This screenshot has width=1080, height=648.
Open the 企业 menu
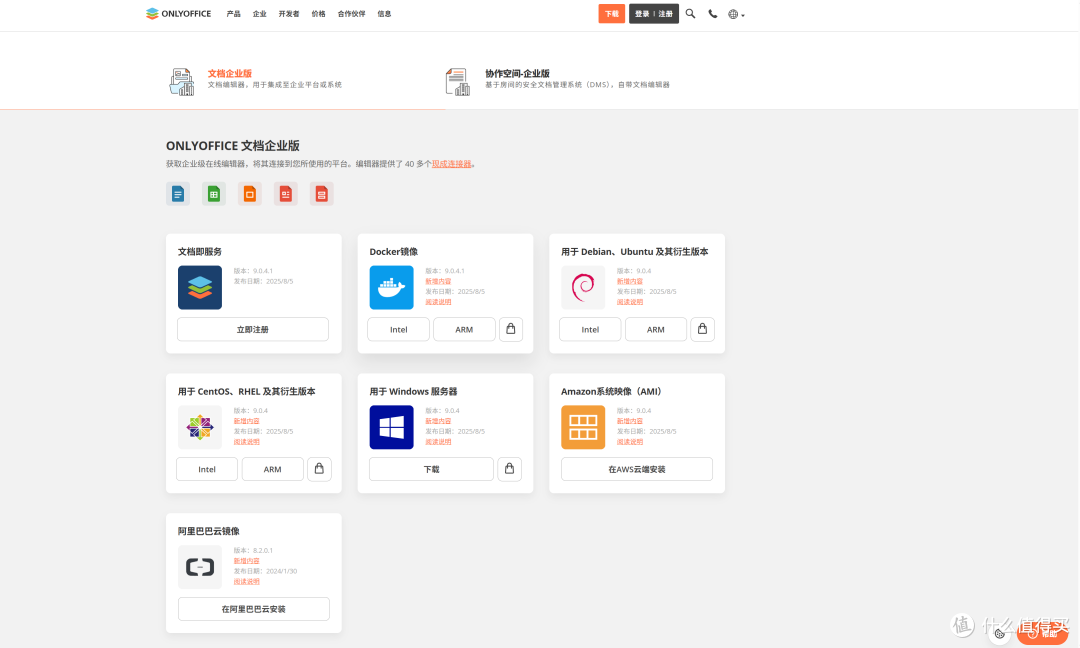[x=259, y=14]
